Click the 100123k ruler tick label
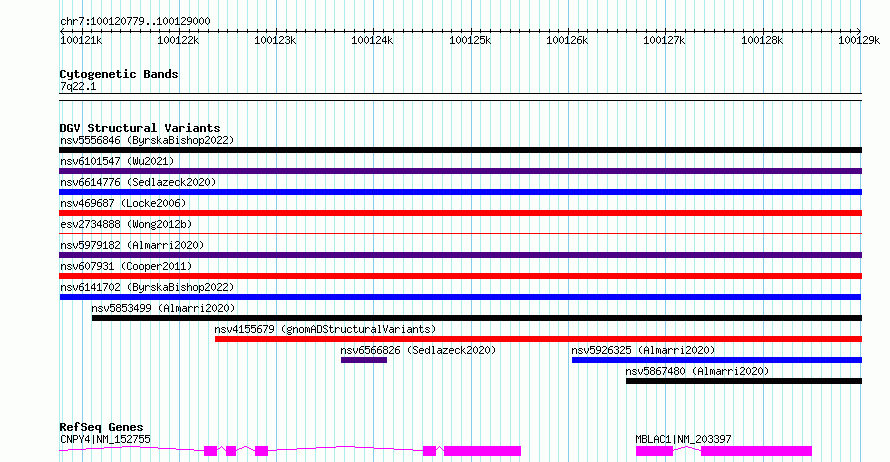 (x=275, y=40)
